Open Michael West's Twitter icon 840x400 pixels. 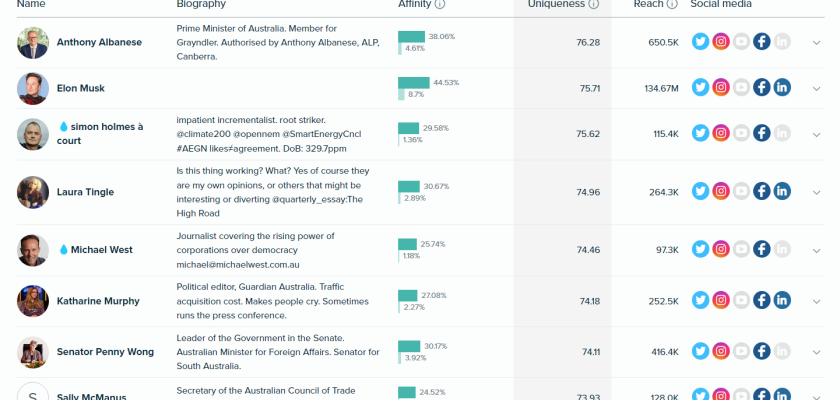[700, 249]
